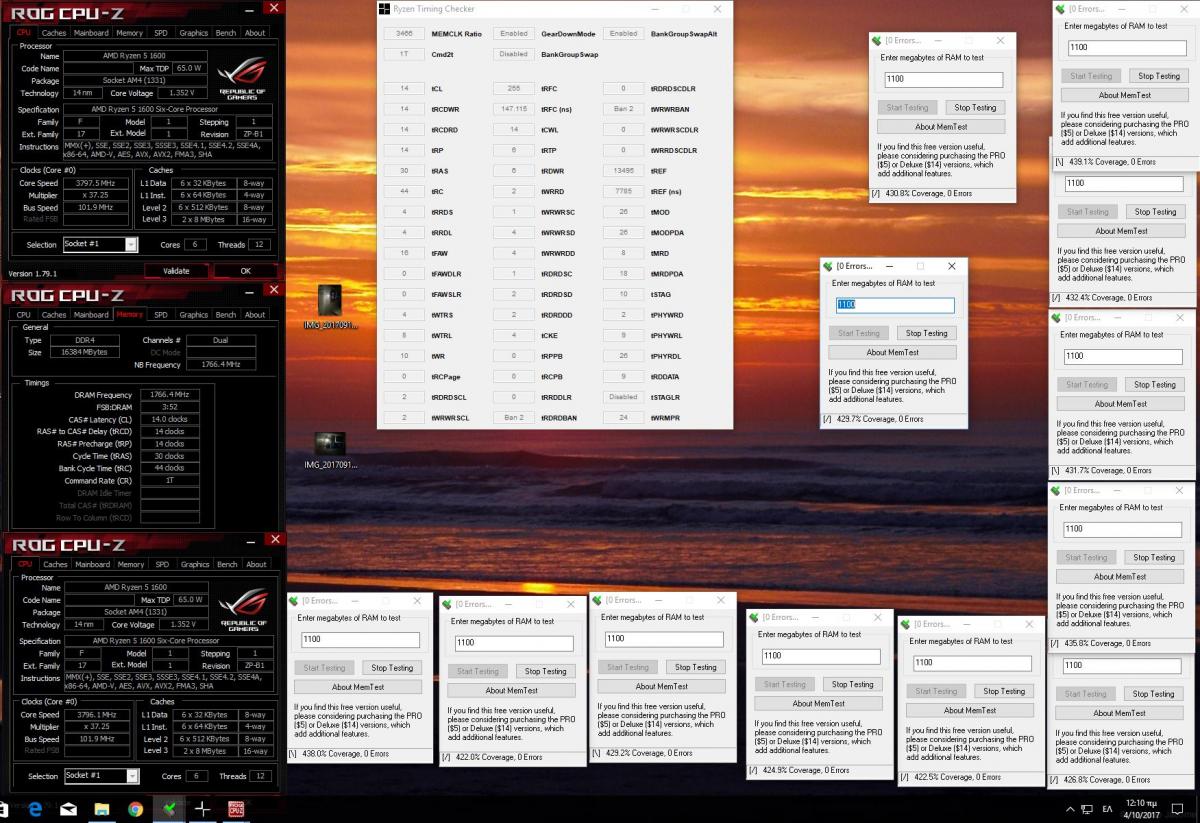Switch to SPD tab in 3797.5 MHz CPU-Z window
The width and height of the screenshot is (1200, 823).
(160, 33)
